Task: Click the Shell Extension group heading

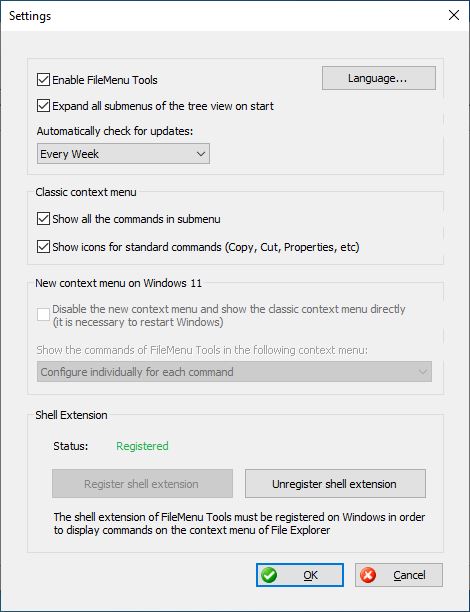Action: tap(71, 415)
